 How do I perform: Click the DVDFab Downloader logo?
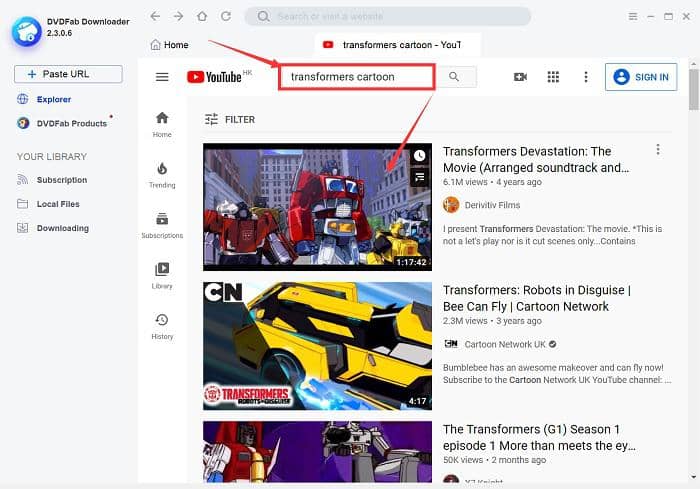[x=27, y=31]
